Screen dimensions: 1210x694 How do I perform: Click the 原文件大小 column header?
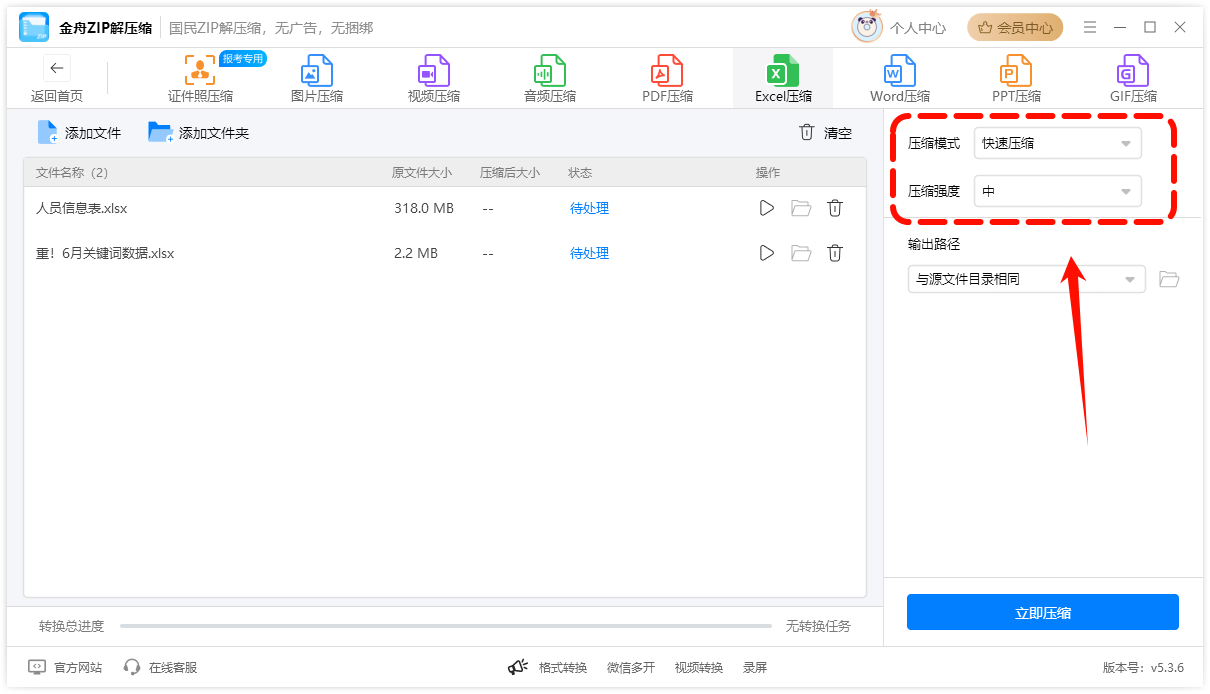click(422, 172)
